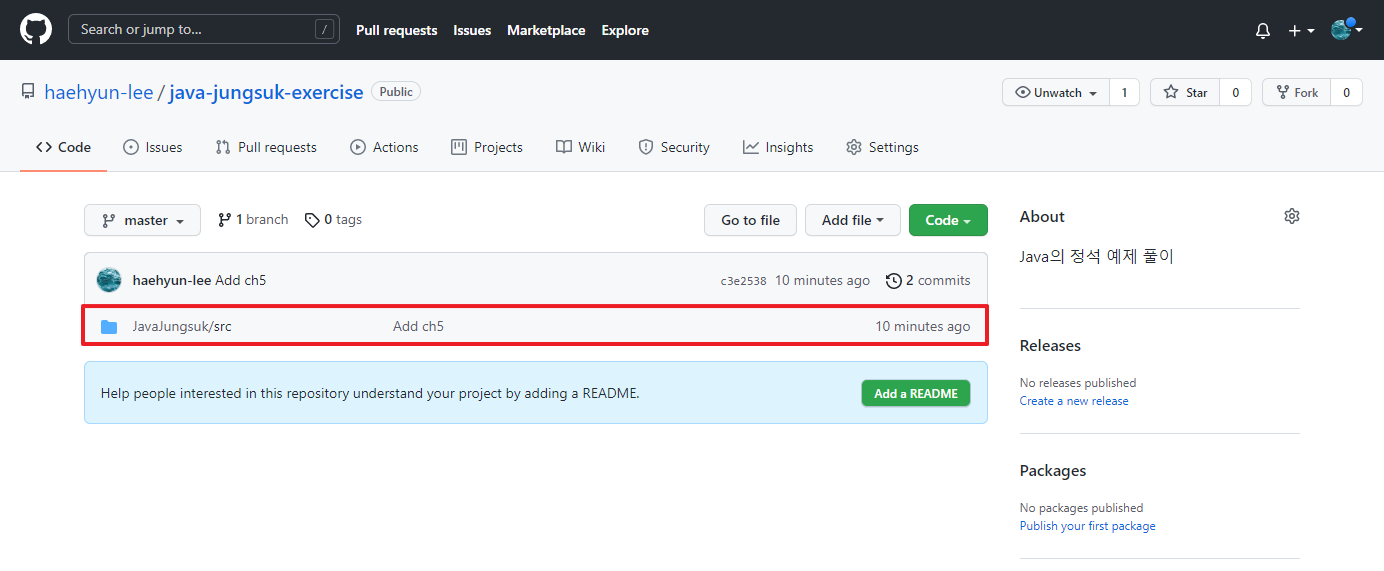Viewport: 1384px width, 571px height.
Task: Open the JavaJungsuk/src folder
Action: pos(182,326)
